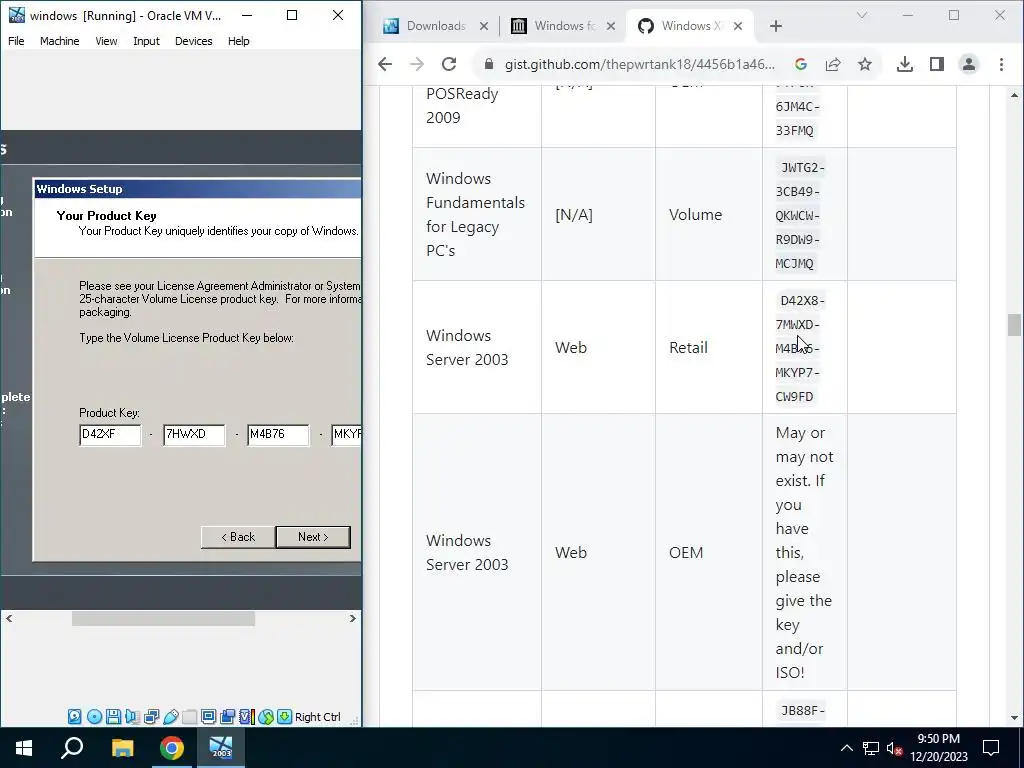Image resolution: width=1024 pixels, height=768 pixels.
Task: Click the Chrome page scrollbar down arrow
Action: pyautogui.click(x=1014, y=718)
